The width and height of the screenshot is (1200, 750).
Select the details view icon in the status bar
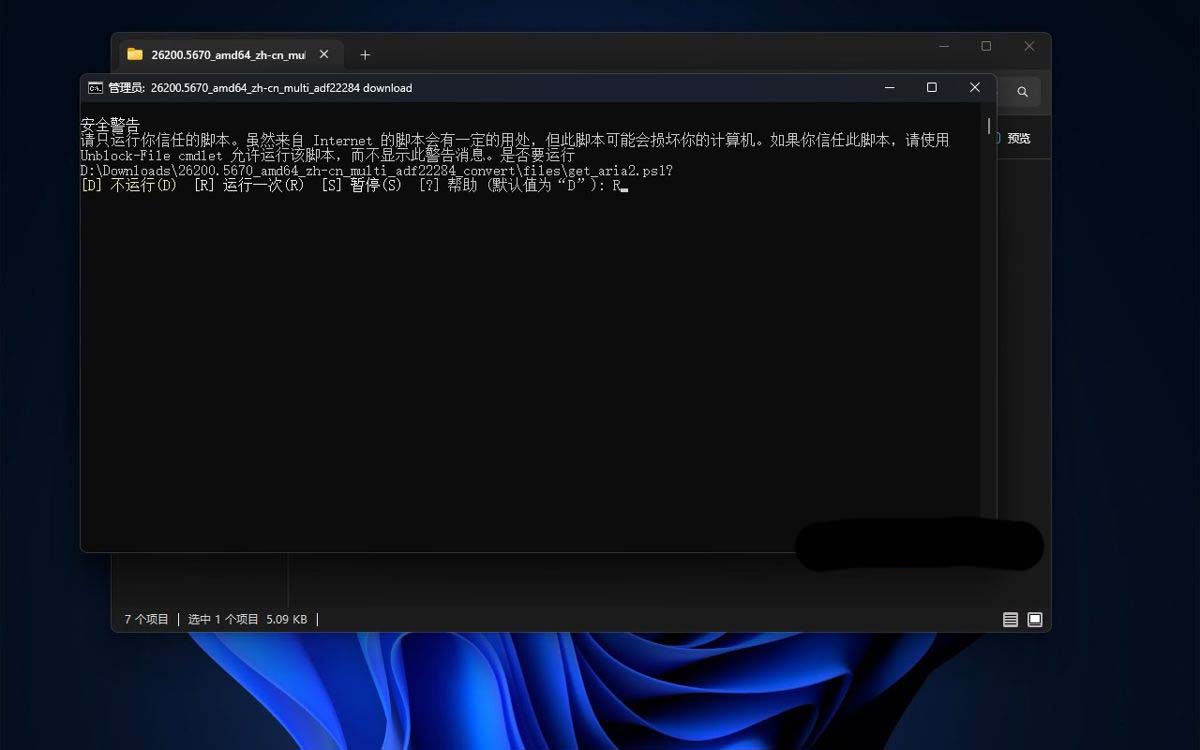click(x=1010, y=619)
